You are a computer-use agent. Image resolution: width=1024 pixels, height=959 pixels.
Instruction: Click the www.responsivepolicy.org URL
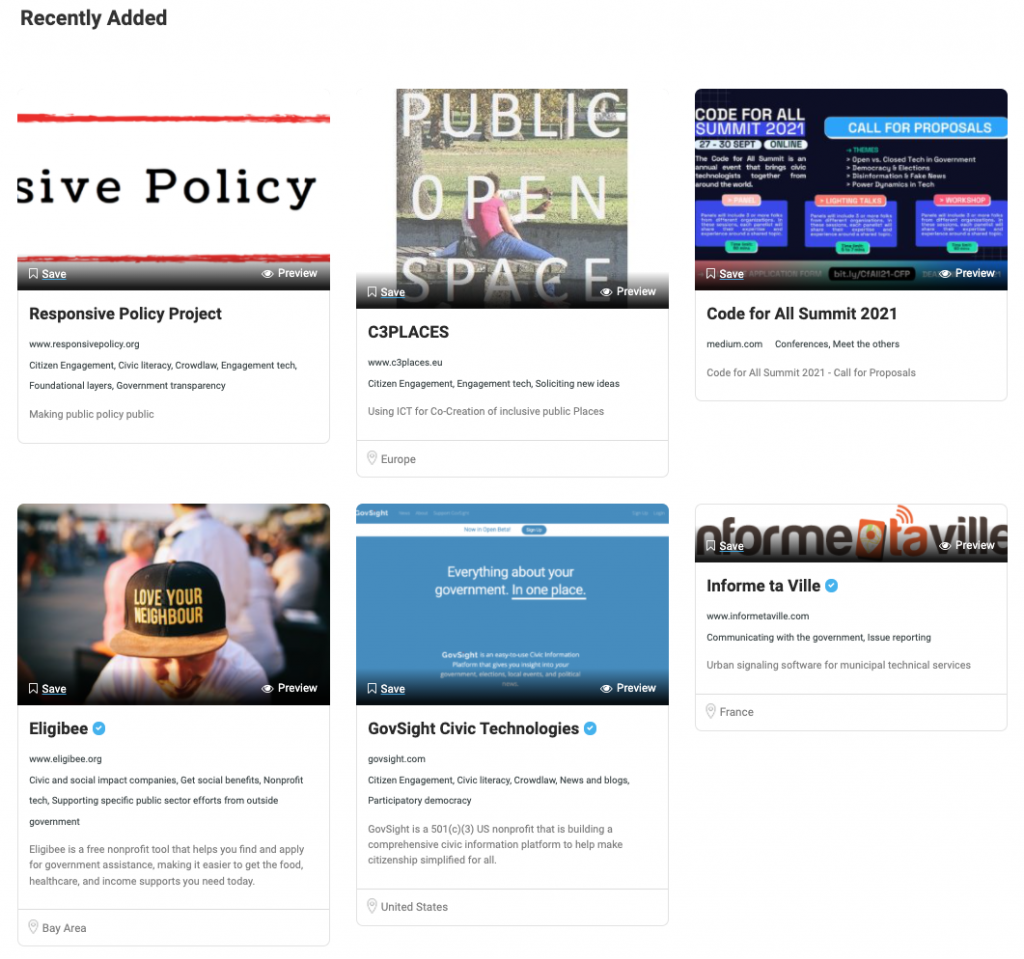(x=84, y=344)
